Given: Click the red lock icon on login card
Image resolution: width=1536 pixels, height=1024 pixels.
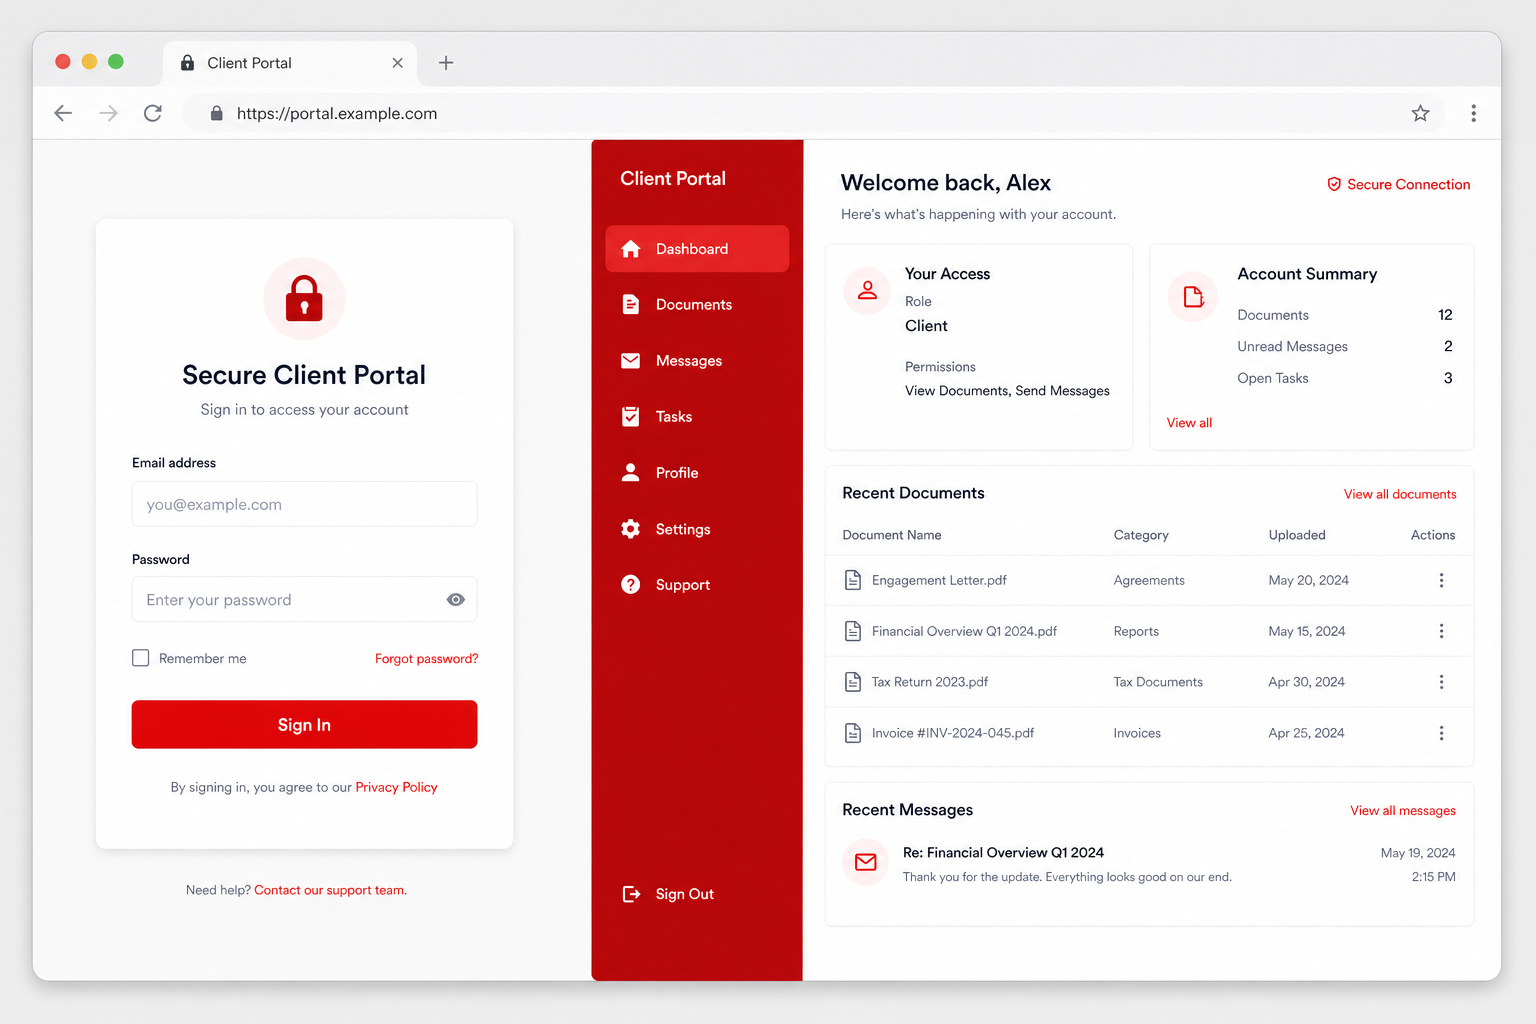Looking at the screenshot, I should 304,299.
